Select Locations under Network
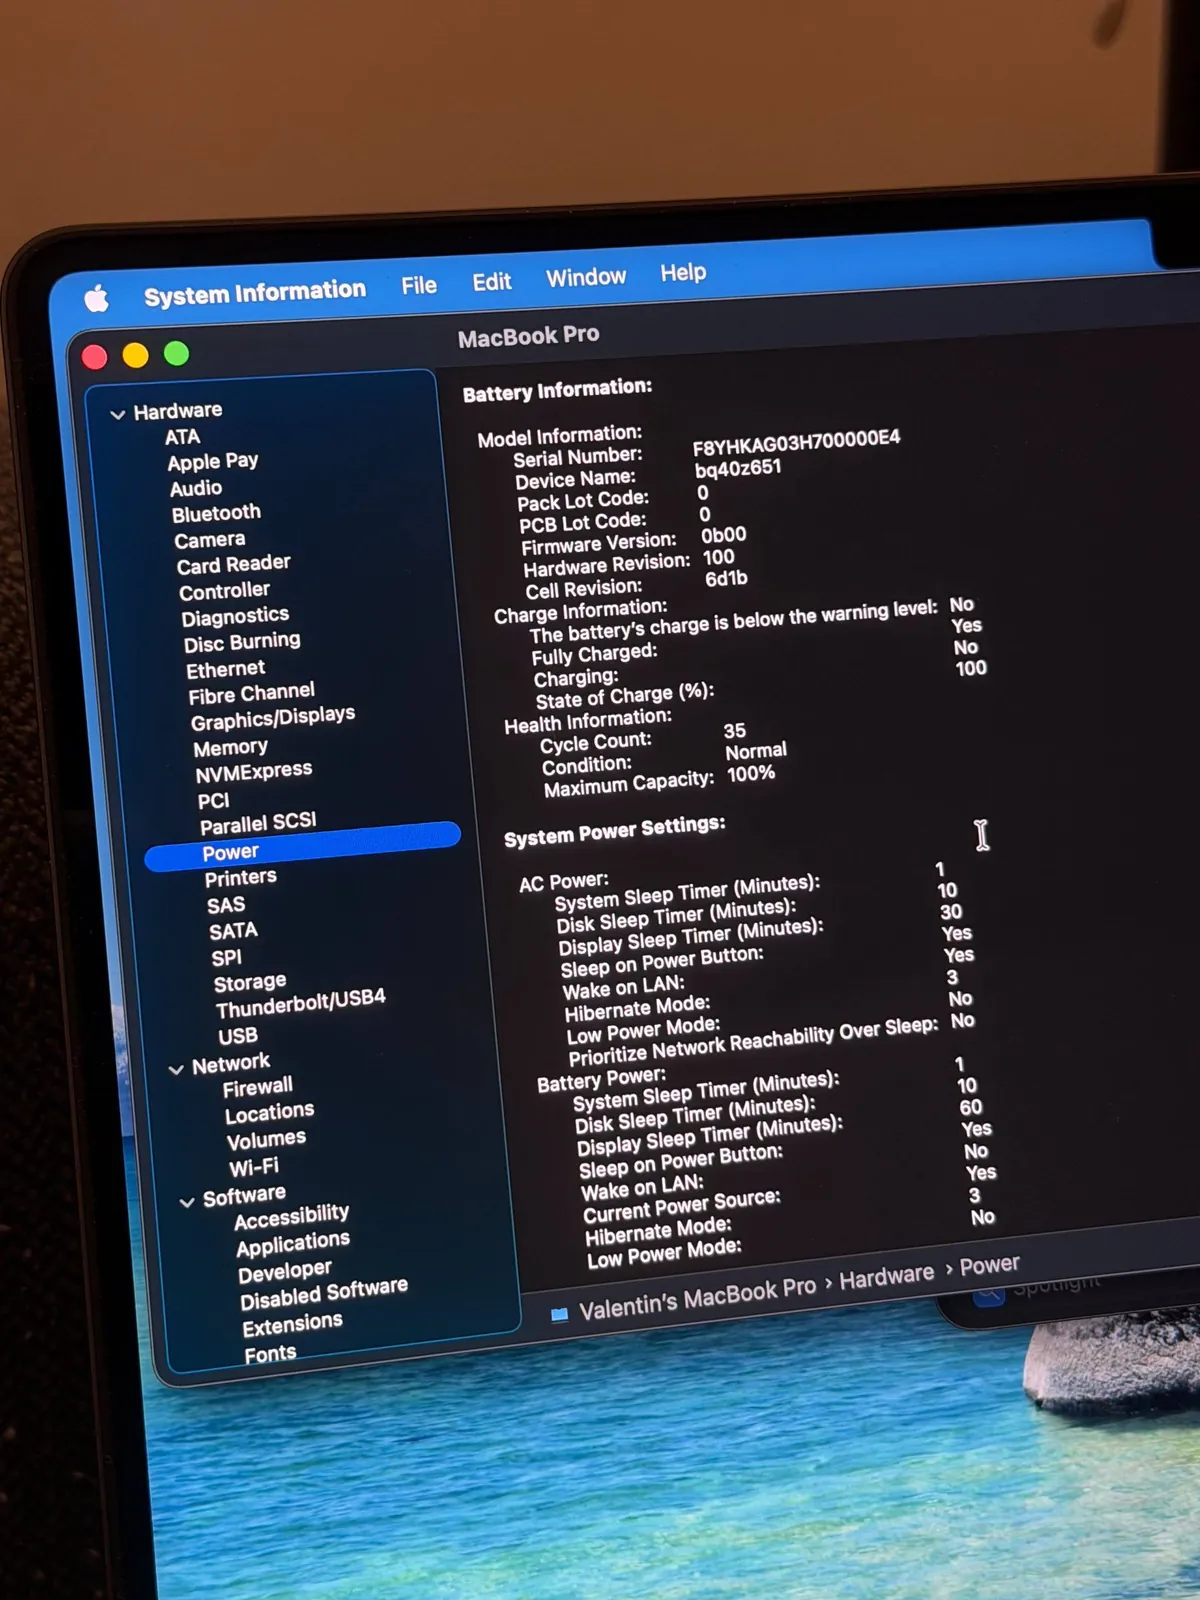This screenshot has width=1200, height=1600. (x=269, y=1113)
